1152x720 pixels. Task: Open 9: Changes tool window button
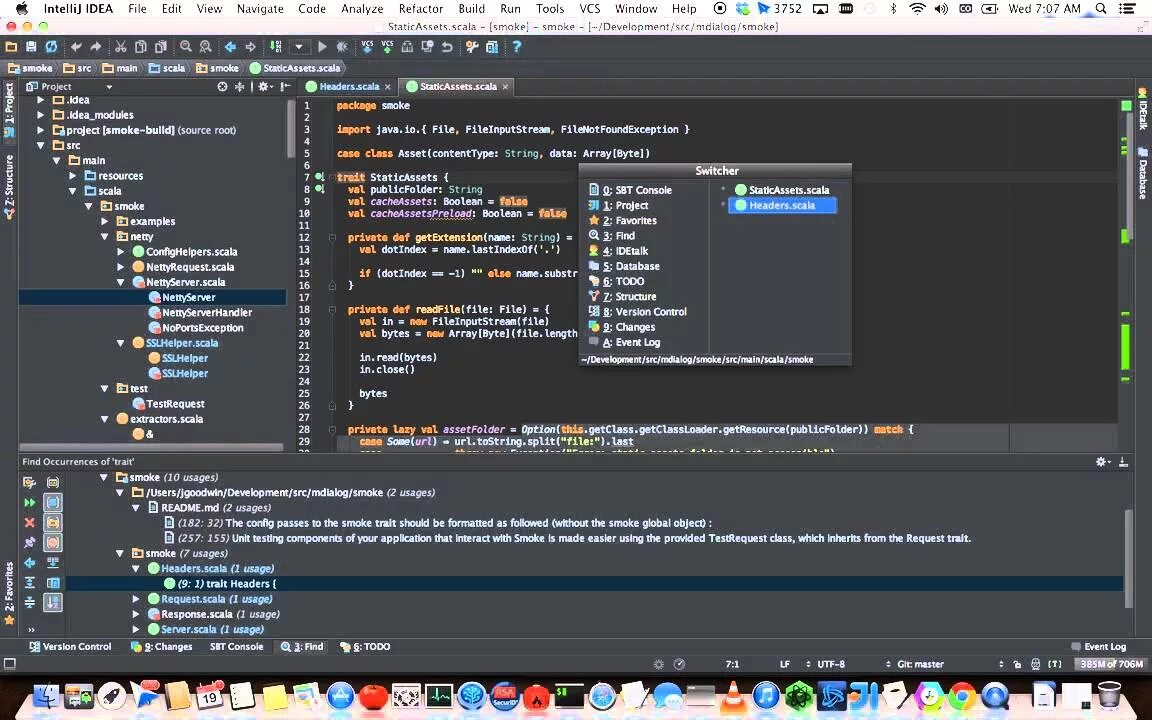[x=161, y=647]
